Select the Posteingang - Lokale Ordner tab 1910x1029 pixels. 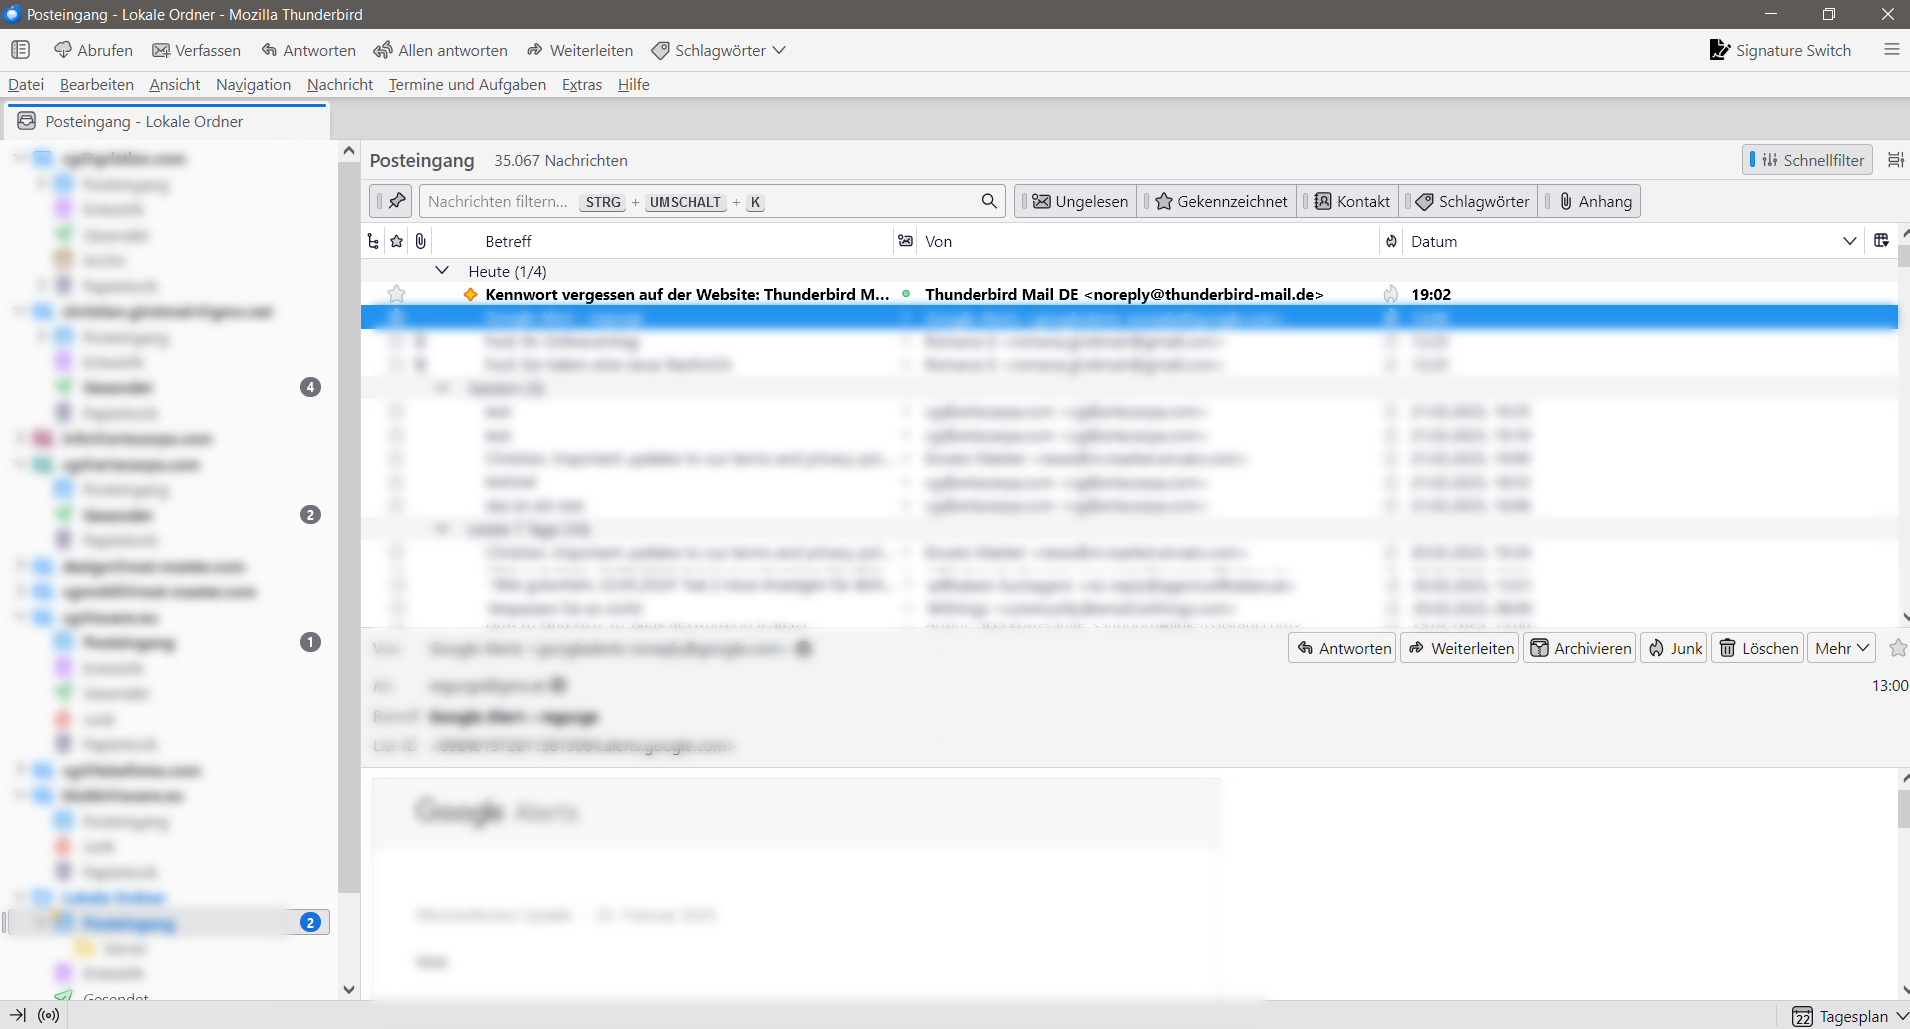168,121
